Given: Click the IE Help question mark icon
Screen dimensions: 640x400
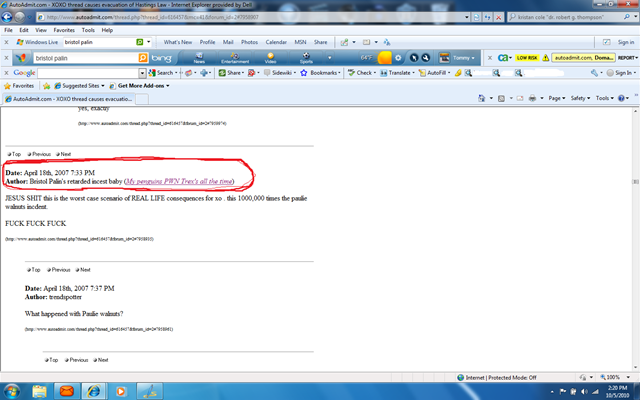Looking at the screenshot, I should click(x=621, y=98).
